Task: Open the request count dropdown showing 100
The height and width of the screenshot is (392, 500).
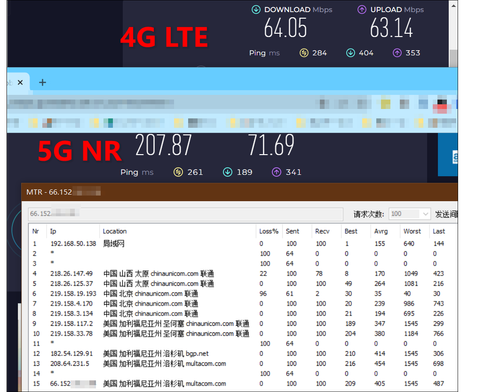Action: coord(409,214)
